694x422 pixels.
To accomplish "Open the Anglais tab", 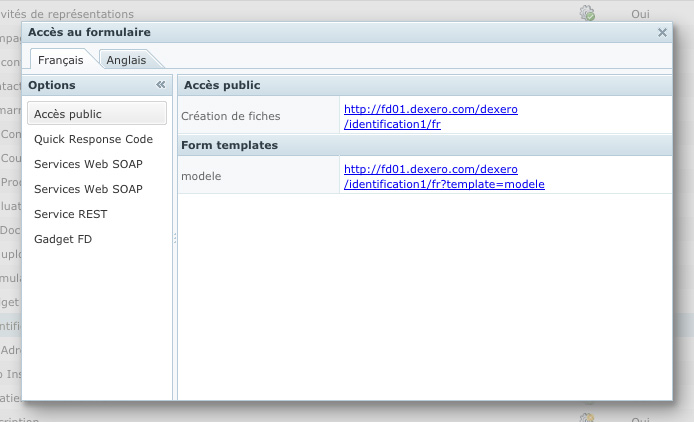I will (126, 61).
